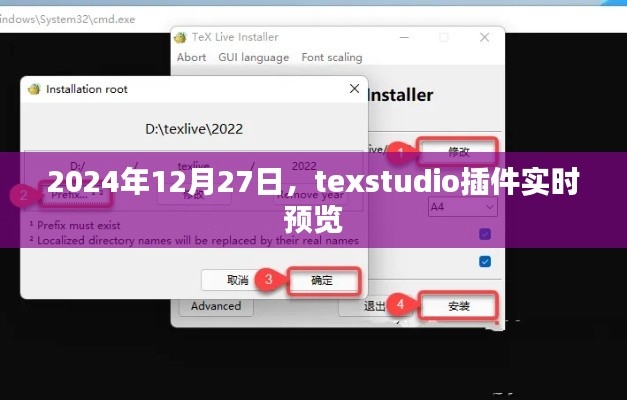
Task: Open the A4 paper size dropdown
Action: 463,207
